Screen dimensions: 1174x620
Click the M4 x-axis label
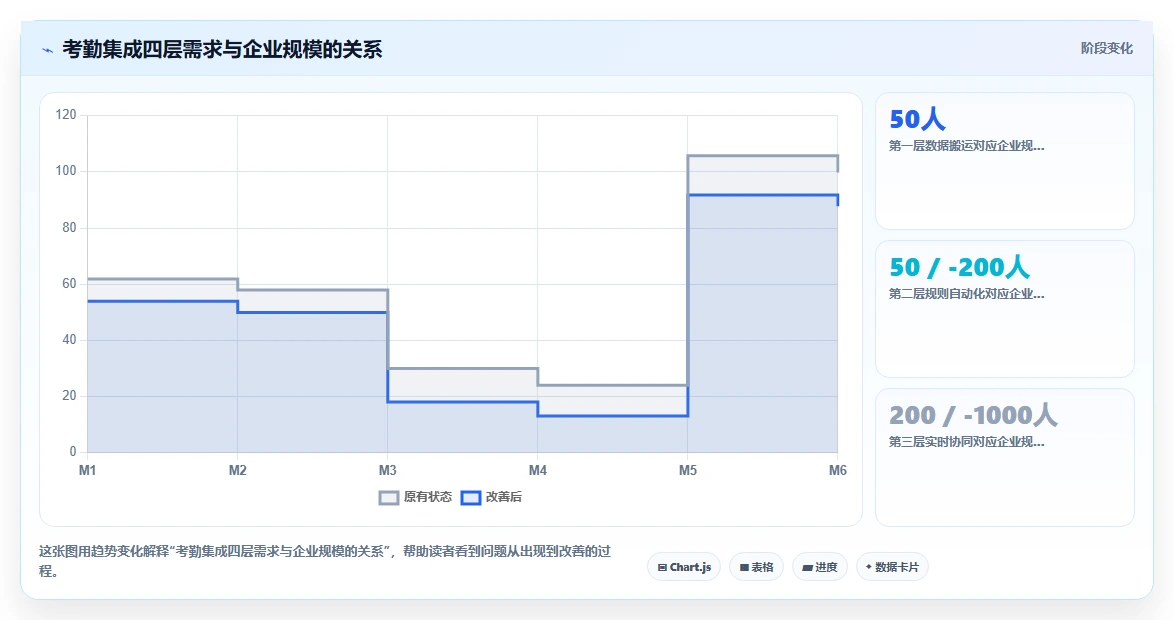538,470
